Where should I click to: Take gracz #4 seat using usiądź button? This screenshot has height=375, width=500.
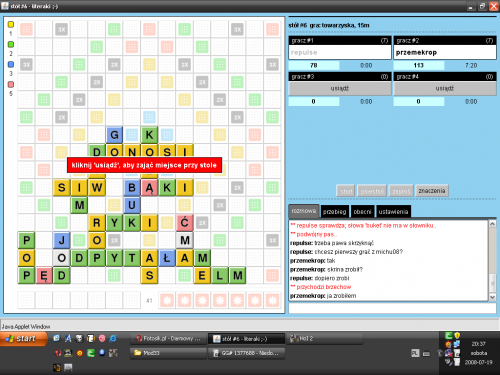coord(445,88)
